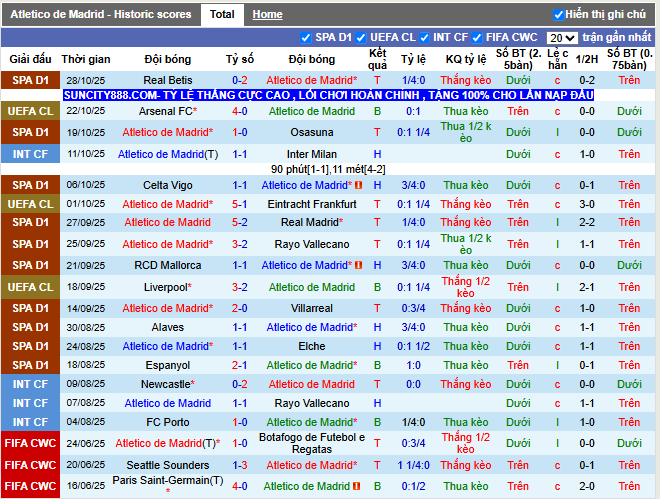Click the 0-2 score against Real Betis
The width and height of the screenshot is (660, 499).
coord(240,80)
